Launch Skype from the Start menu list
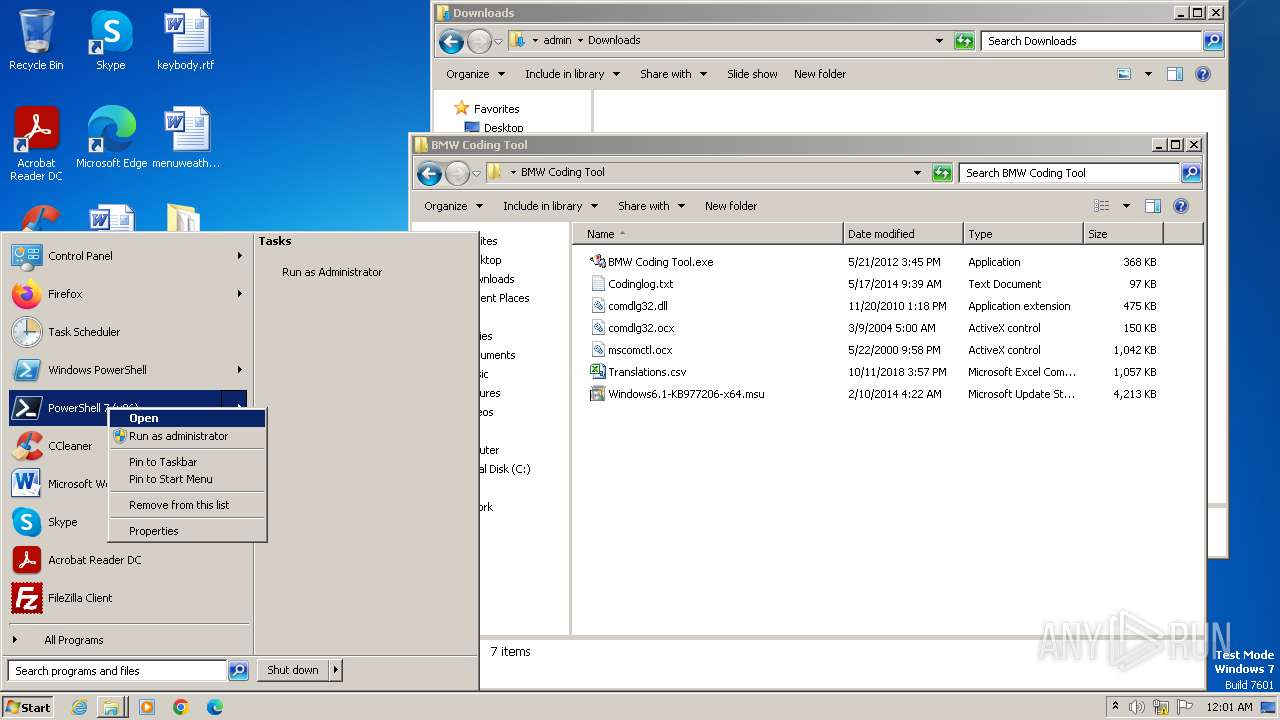The width and height of the screenshot is (1280, 720). coord(58,522)
